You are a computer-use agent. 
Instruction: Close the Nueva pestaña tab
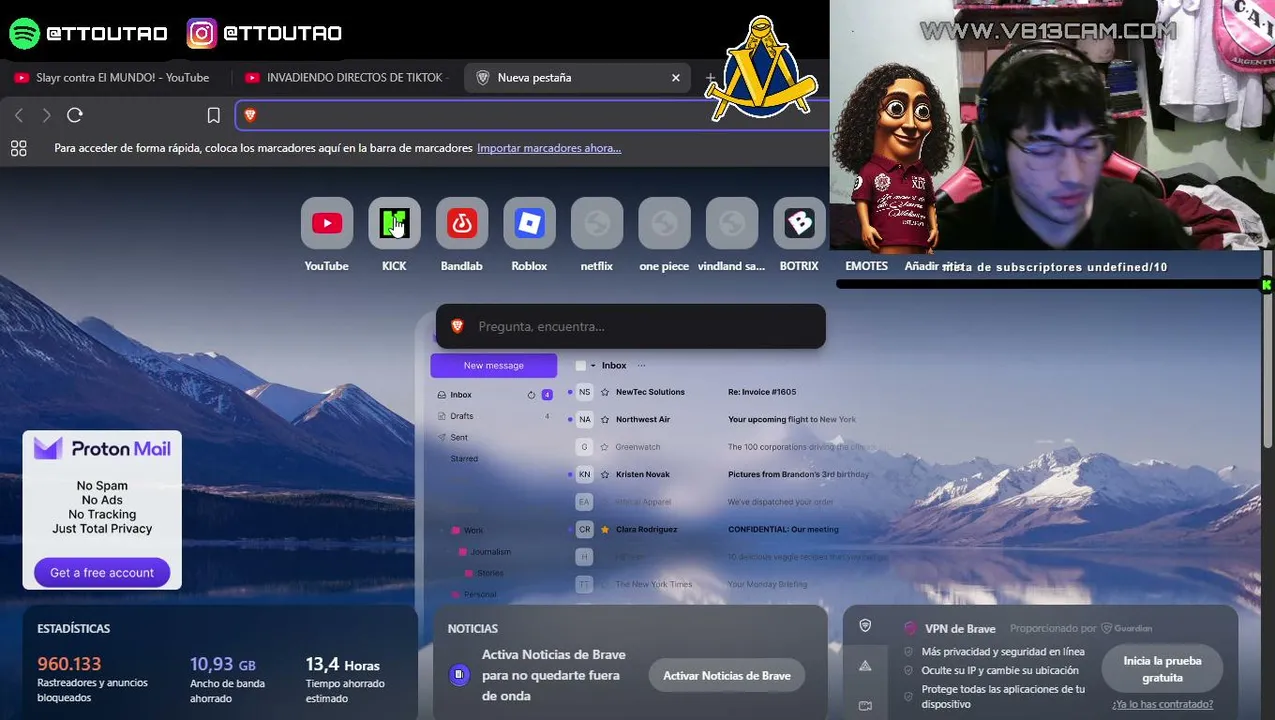[x=676, y=78]
